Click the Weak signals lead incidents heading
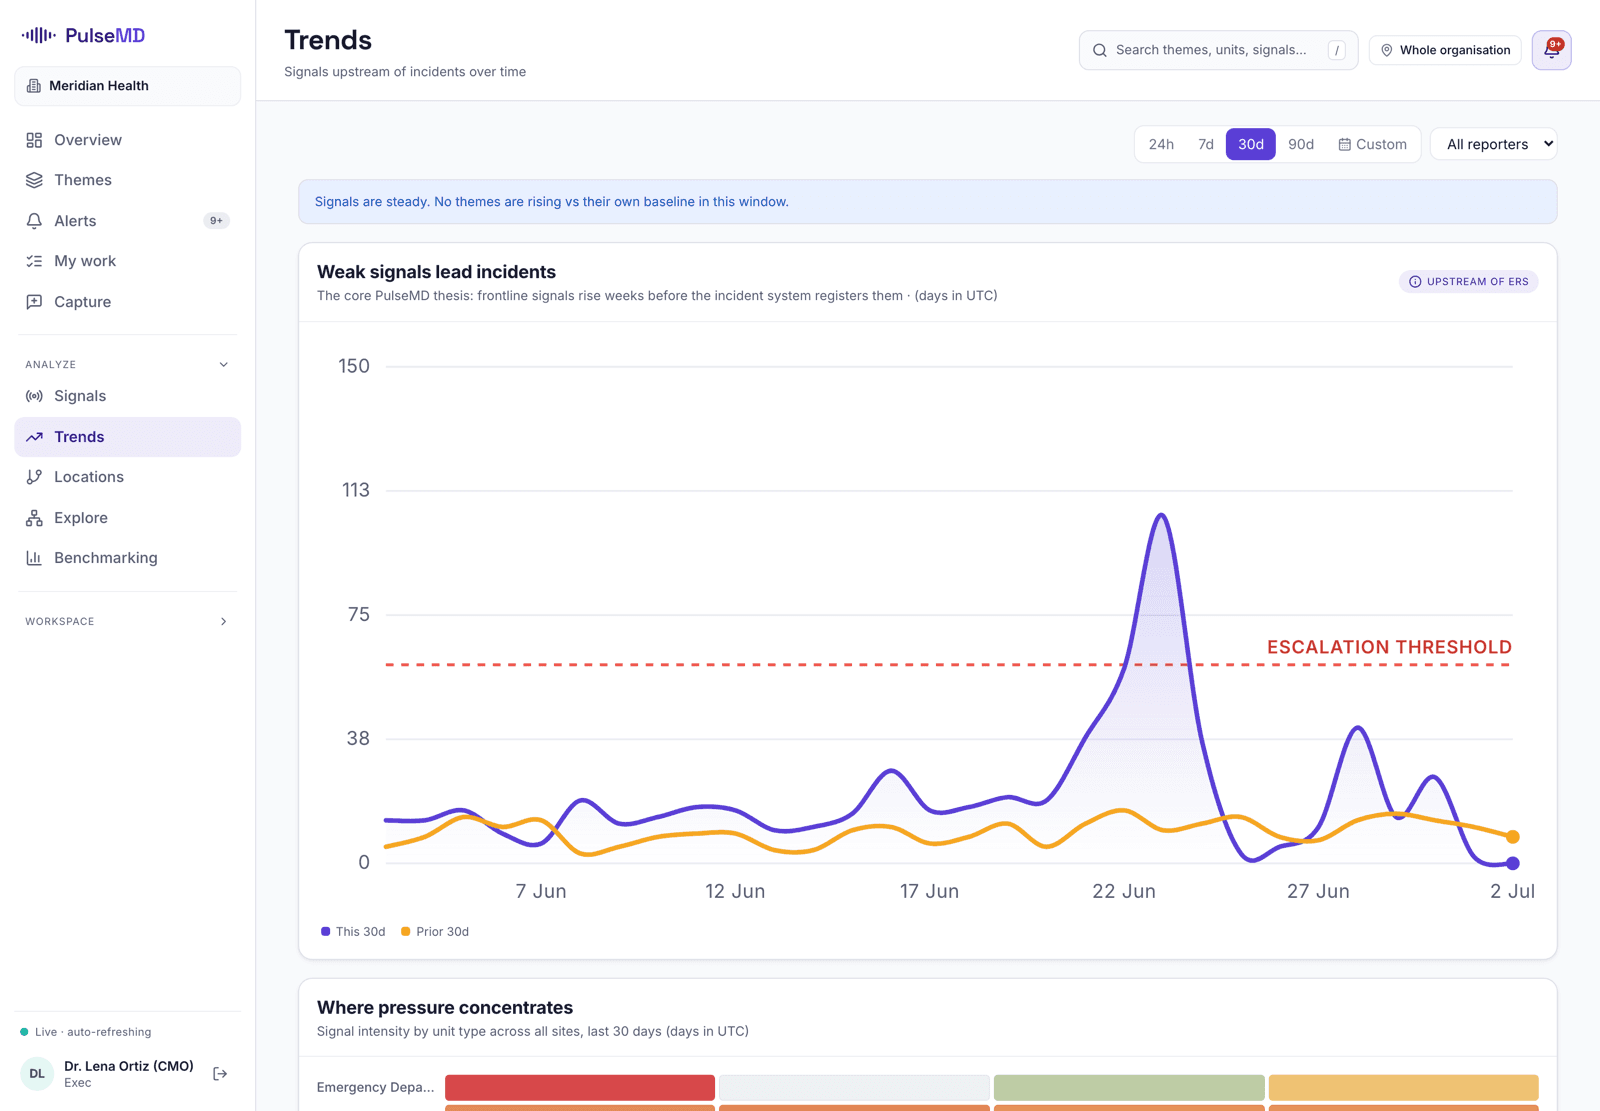This screenshot has height=1111, width=1600. (x=436, y=272)
